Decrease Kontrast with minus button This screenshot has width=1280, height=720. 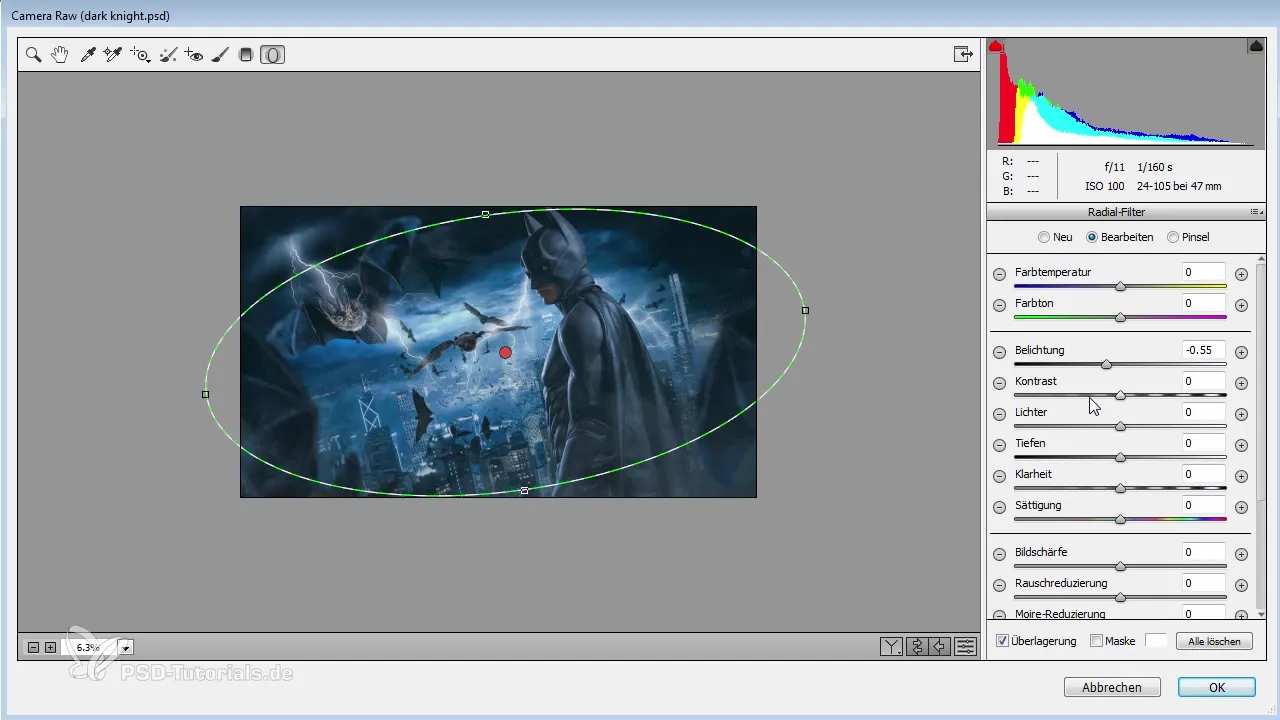[x=999, y=383]
